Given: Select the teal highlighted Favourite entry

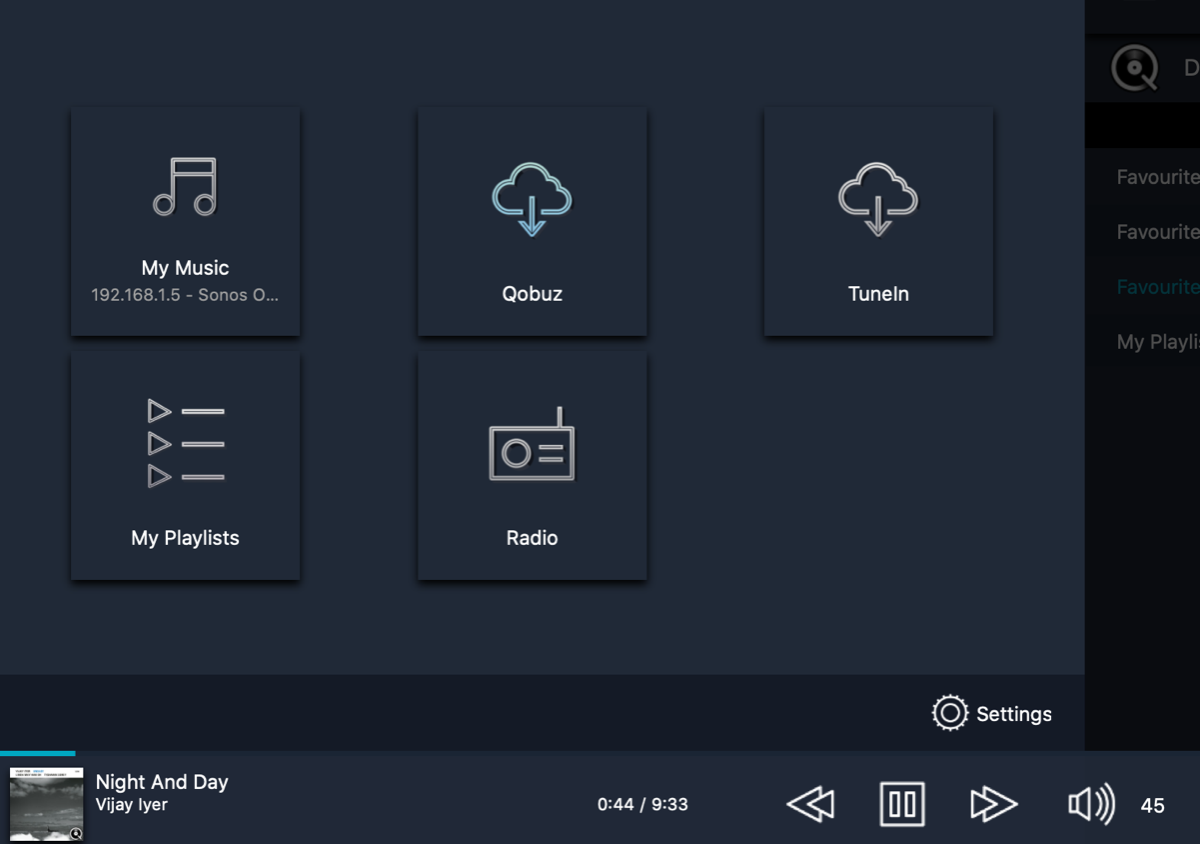Looking at the screenshot, I should coord(1157,287).
